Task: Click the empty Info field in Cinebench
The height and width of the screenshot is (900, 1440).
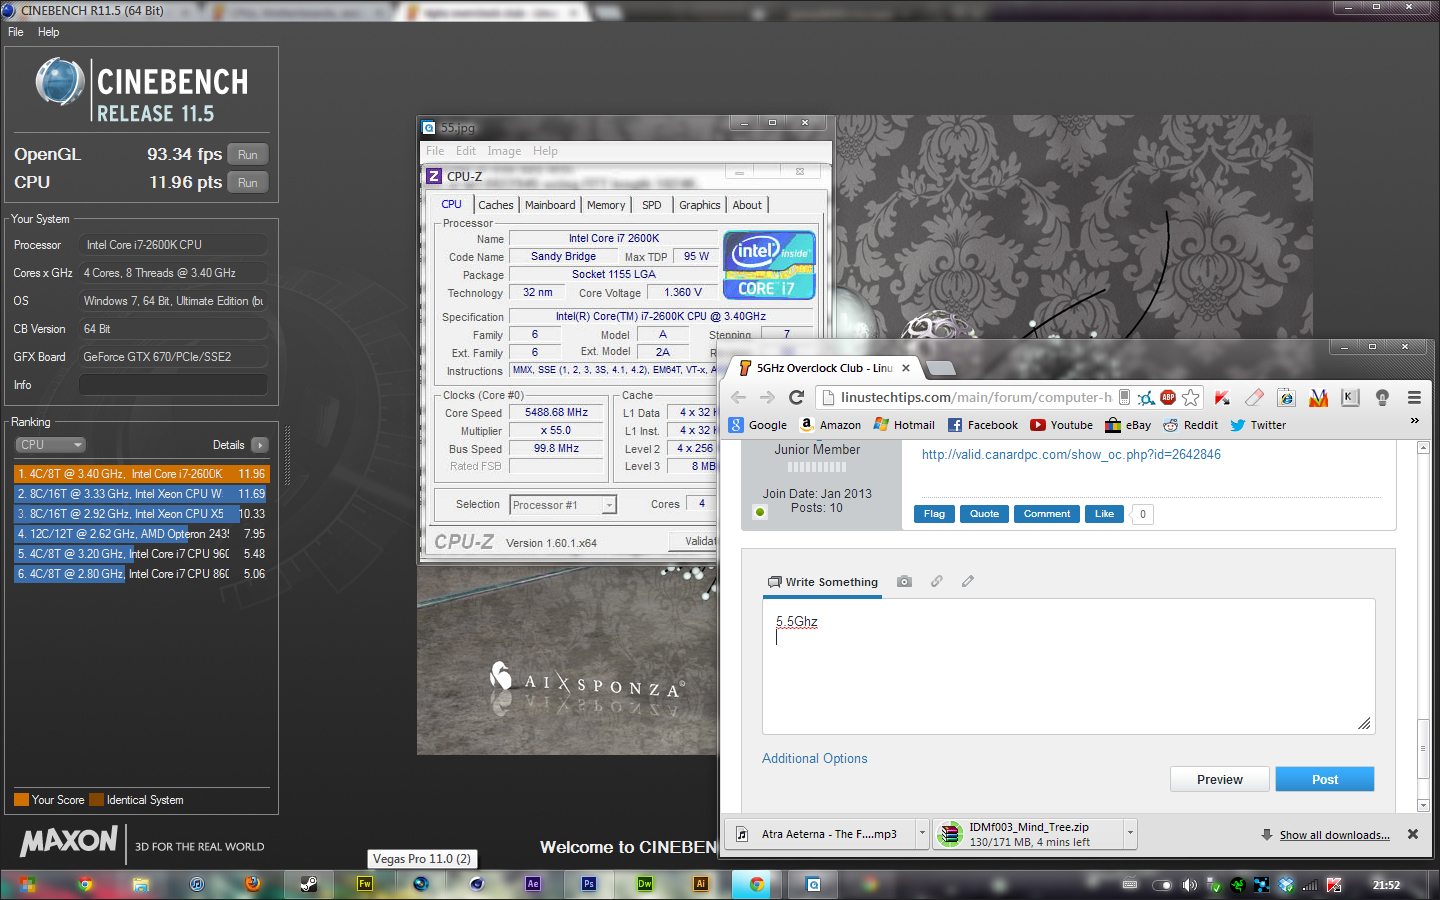Action: 173,385
